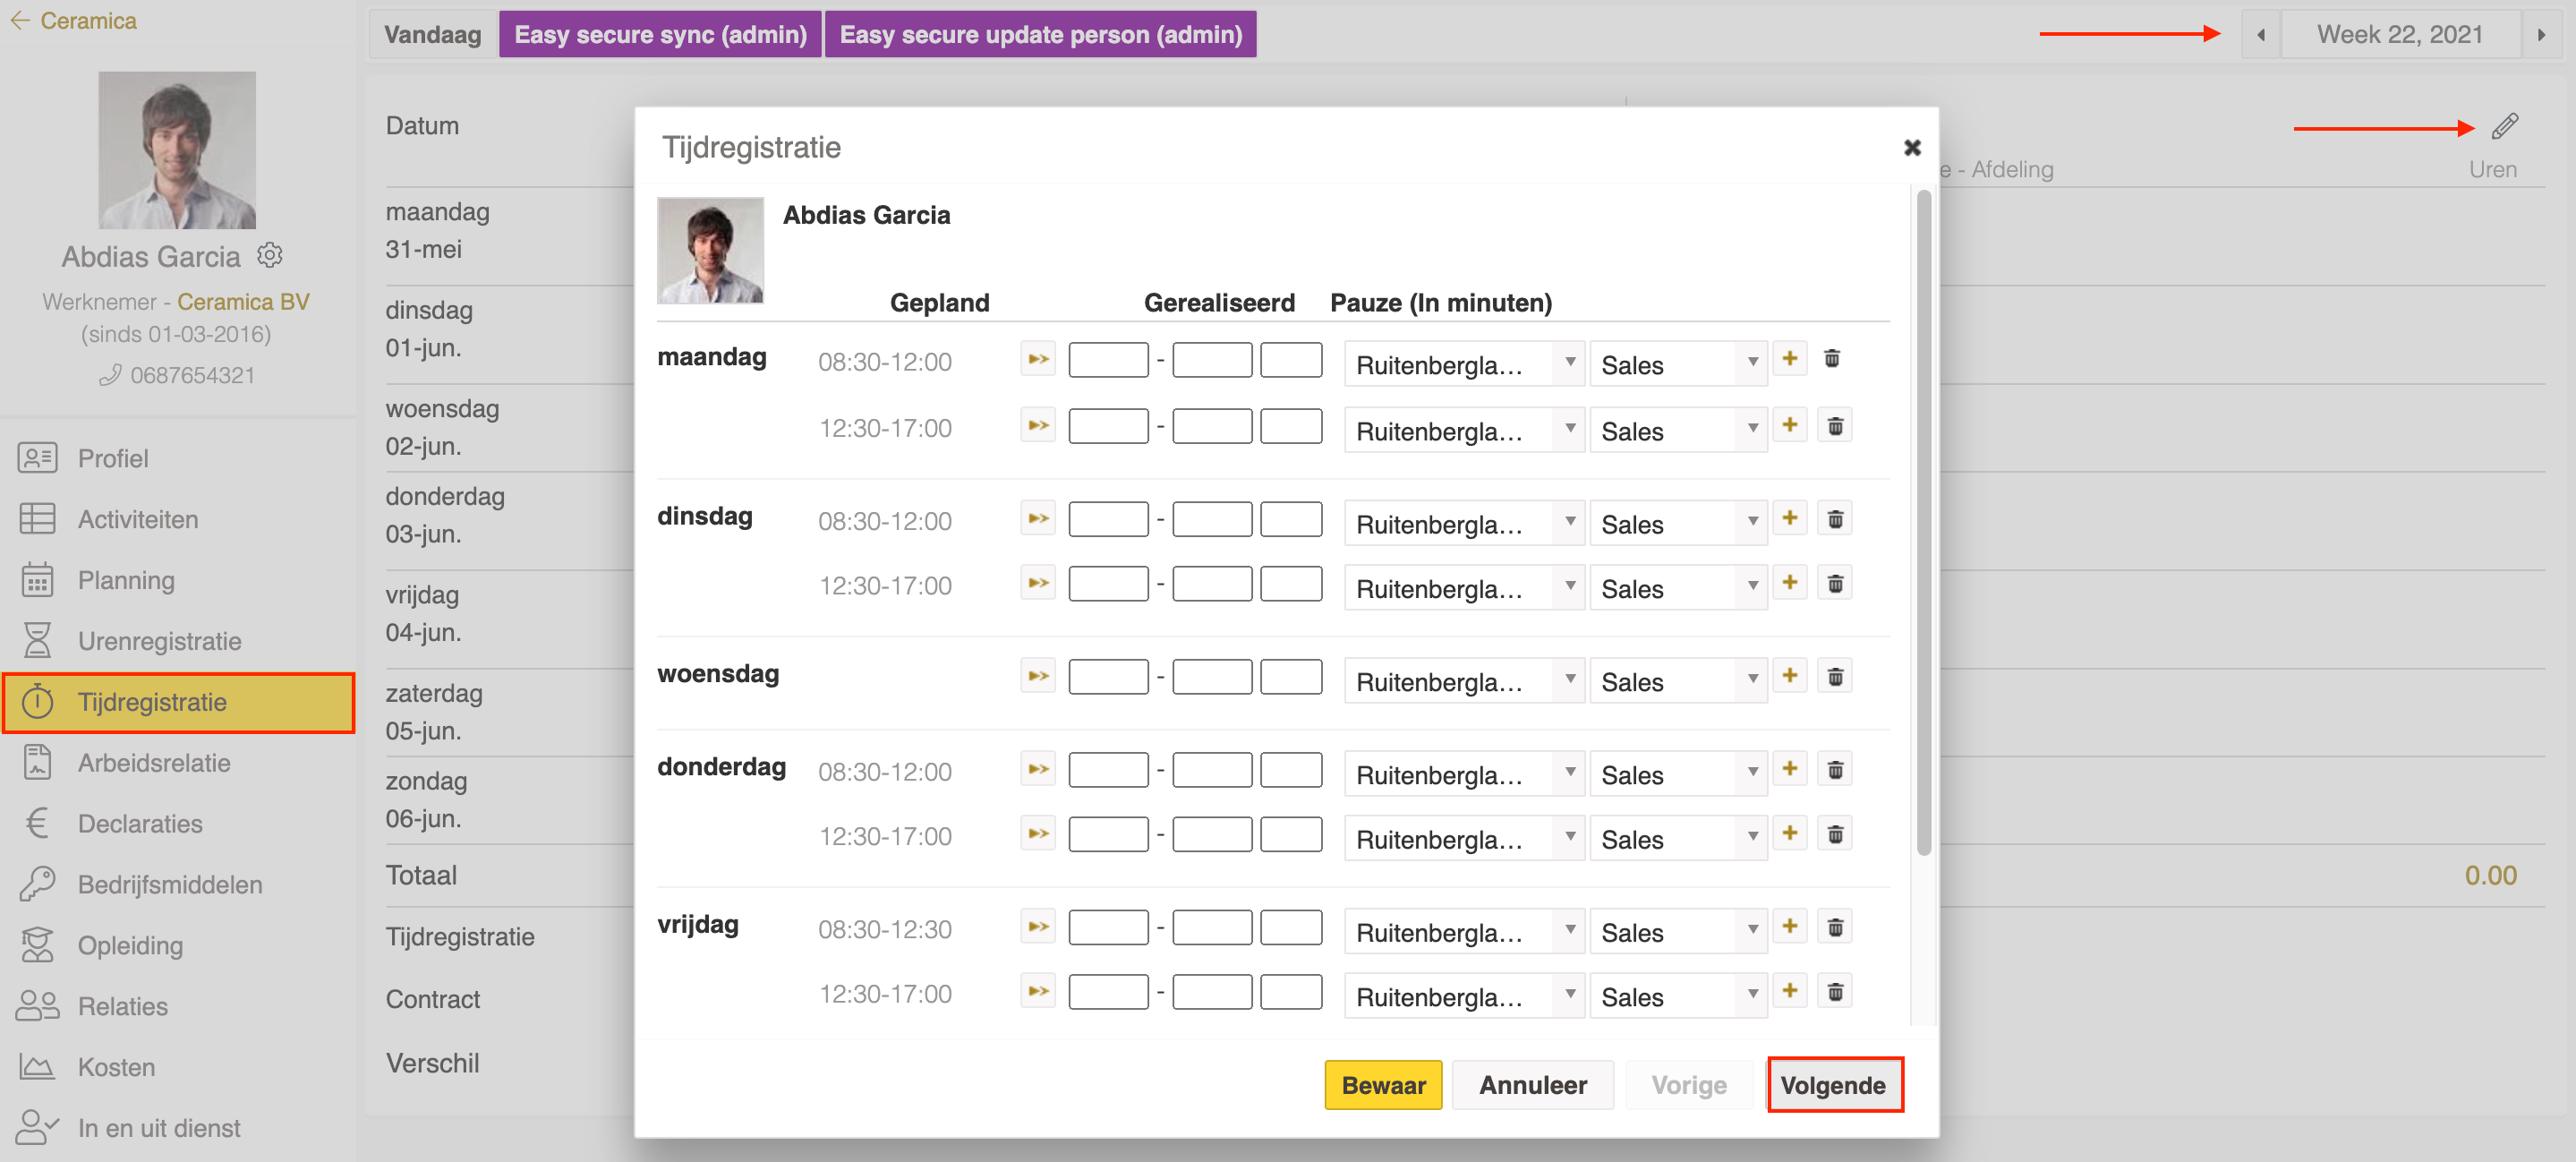Select Tijdregistratie in the sidebar
Screen dimensions: 2576x1162
(178, 702)
